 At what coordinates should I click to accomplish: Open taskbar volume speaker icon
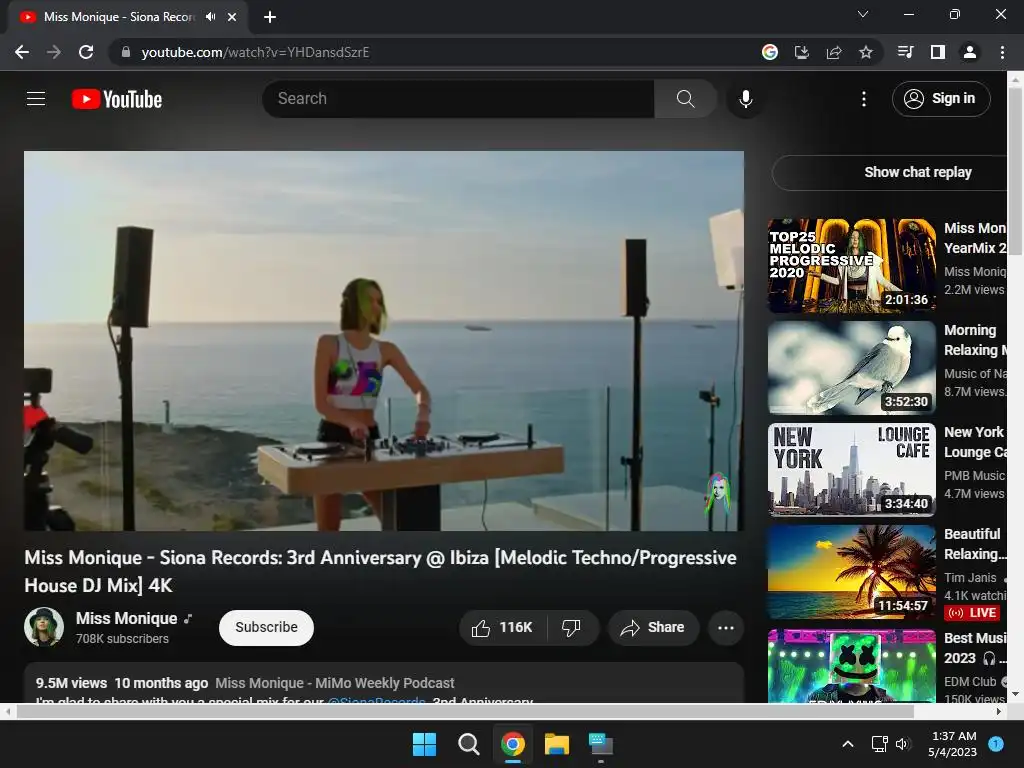pyautogui.click(x=903, y=744)
